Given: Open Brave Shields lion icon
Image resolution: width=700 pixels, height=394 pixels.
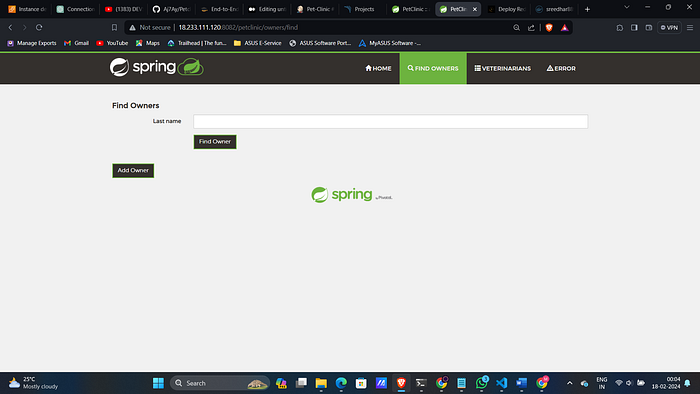Looking at the screenshot, I should (549, 27).
